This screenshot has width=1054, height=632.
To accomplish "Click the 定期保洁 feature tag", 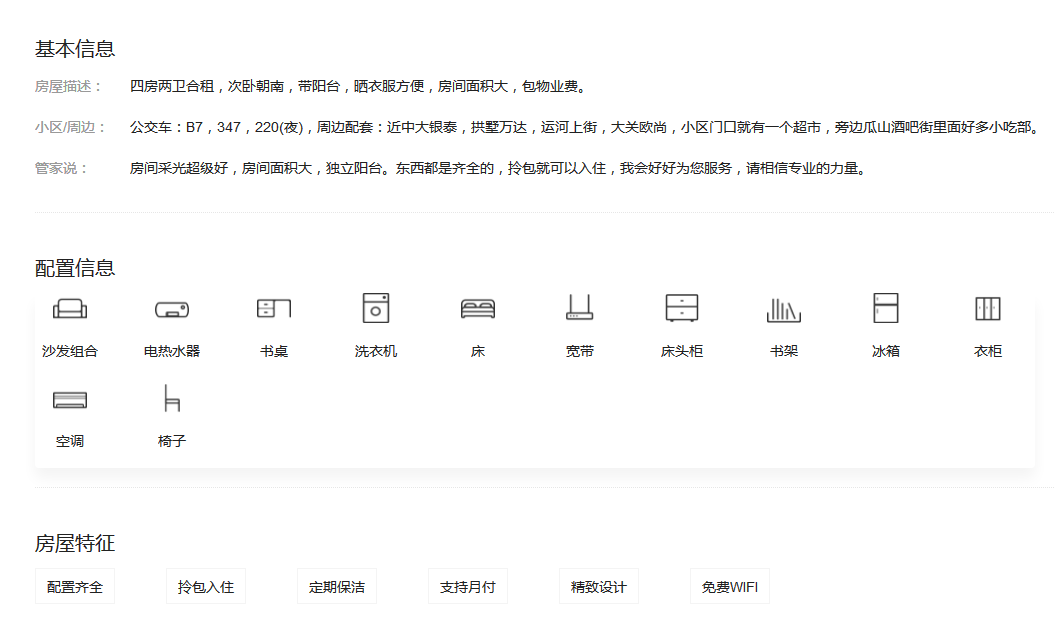I will pyautogui.click(x=337, y=587).
